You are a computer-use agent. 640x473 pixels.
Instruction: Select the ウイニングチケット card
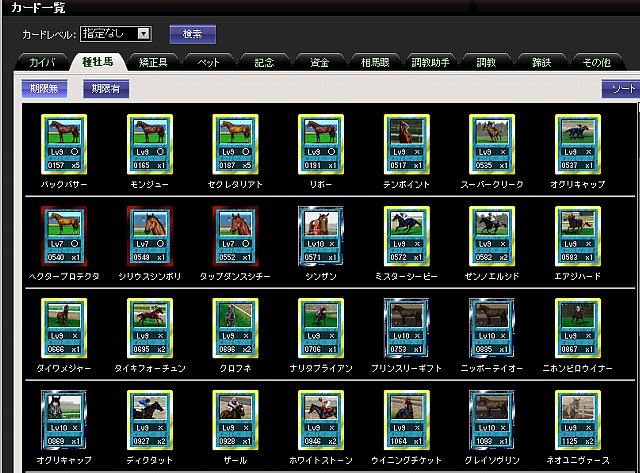407,420
